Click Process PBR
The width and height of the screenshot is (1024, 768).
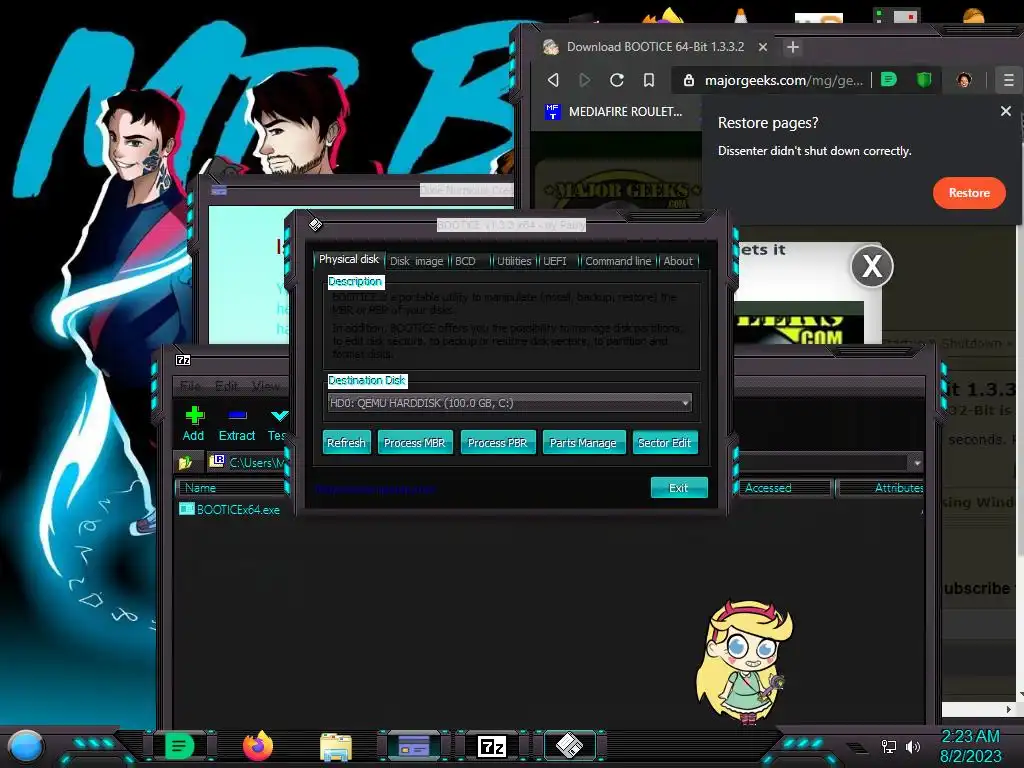coord(498,443)
